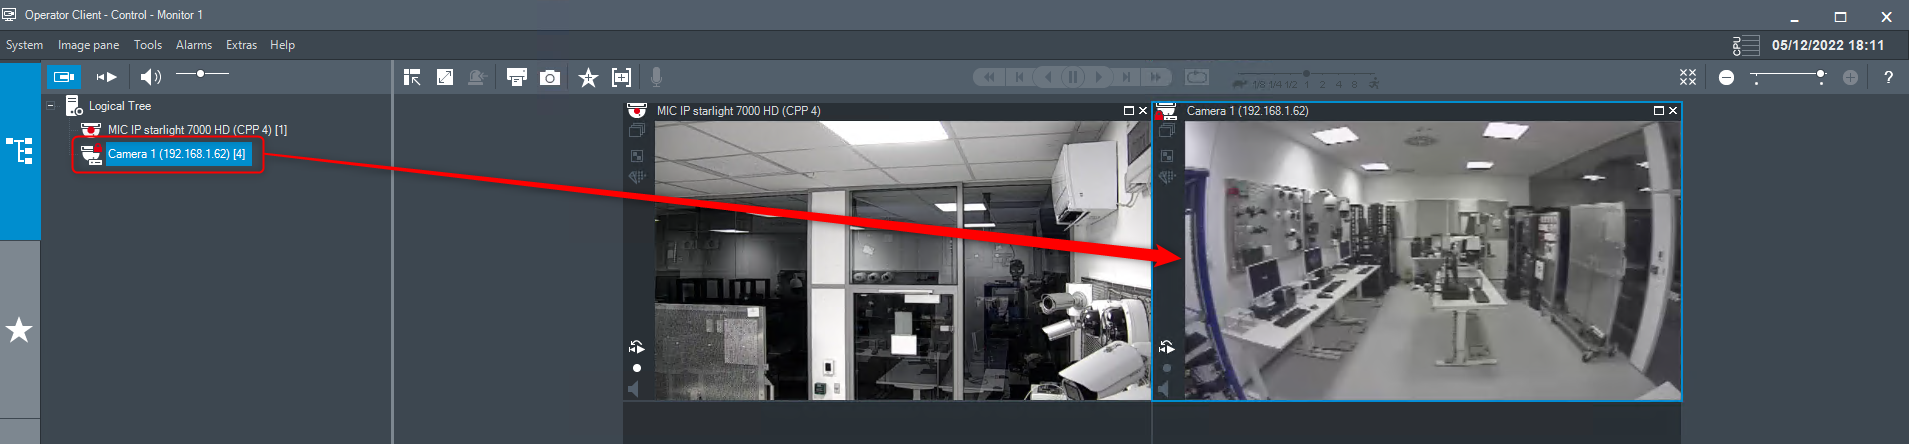This screenshot has height=444, width=1909.
Task: Open the System menu
Action: (x=24, y=45)
